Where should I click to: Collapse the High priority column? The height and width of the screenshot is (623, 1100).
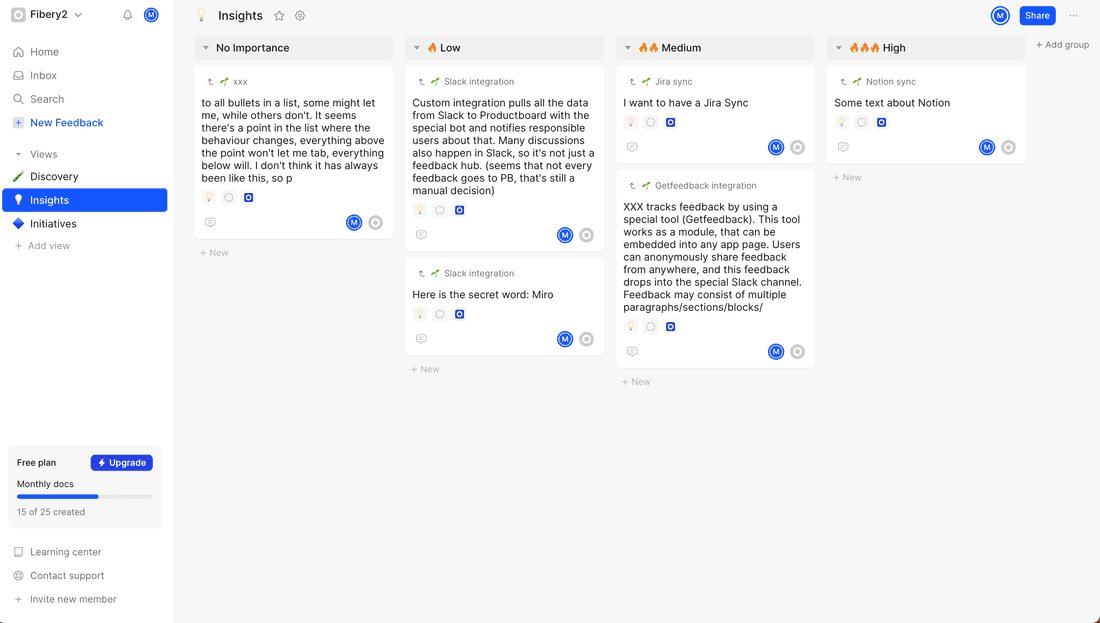click(839, 47)
